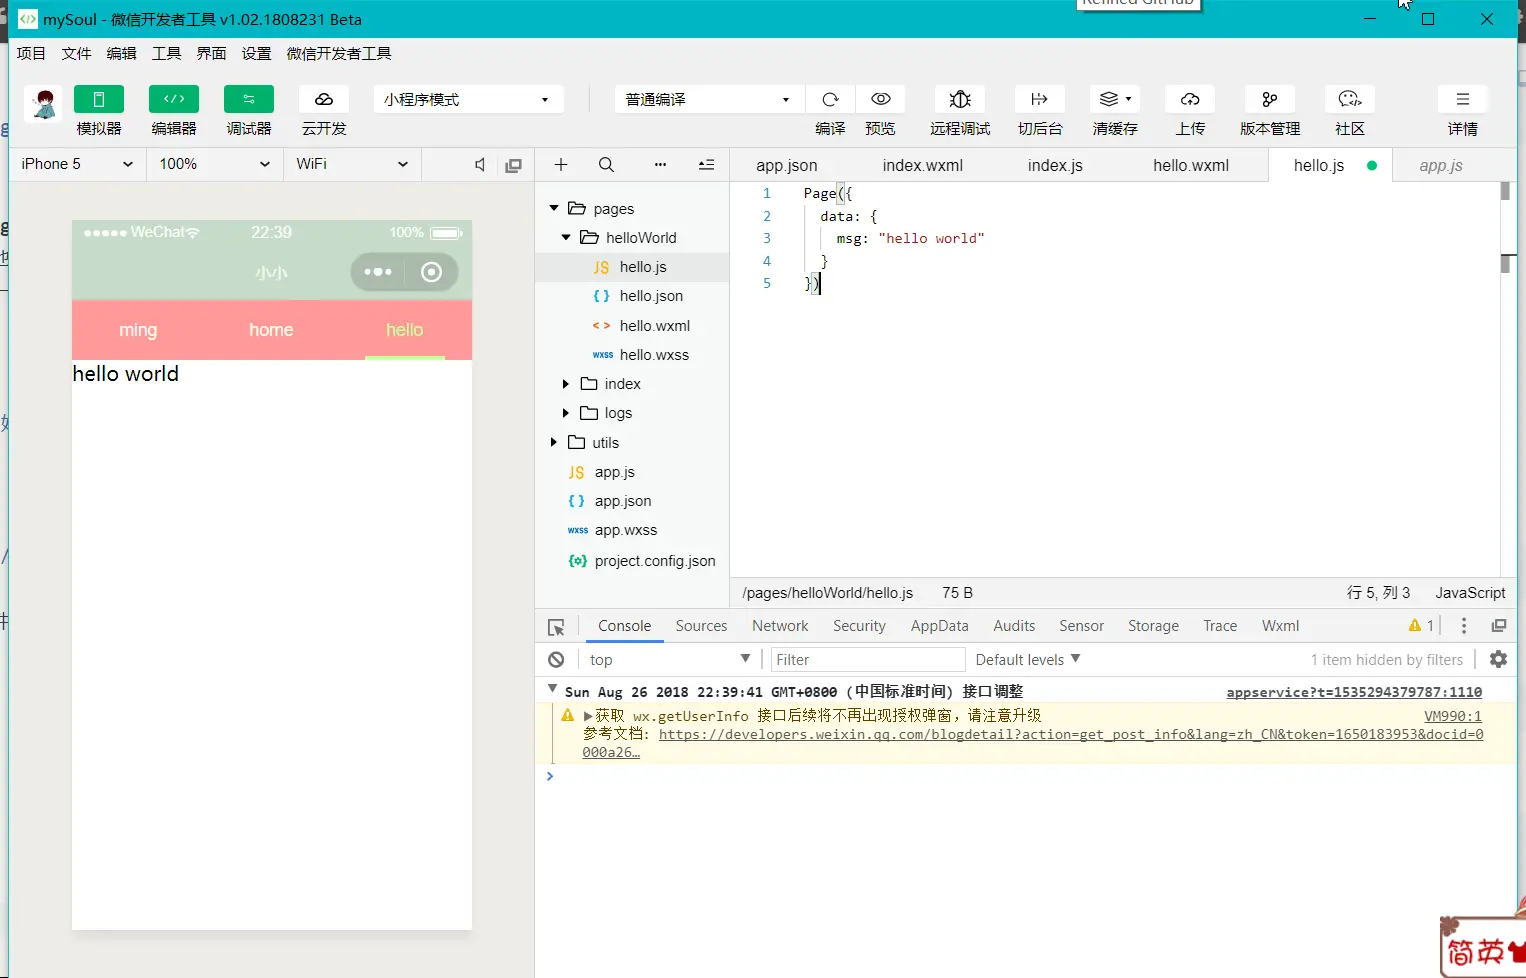Screen dimensions: 1526x978
Task: Mute the simulator sound
Action: 480,165
